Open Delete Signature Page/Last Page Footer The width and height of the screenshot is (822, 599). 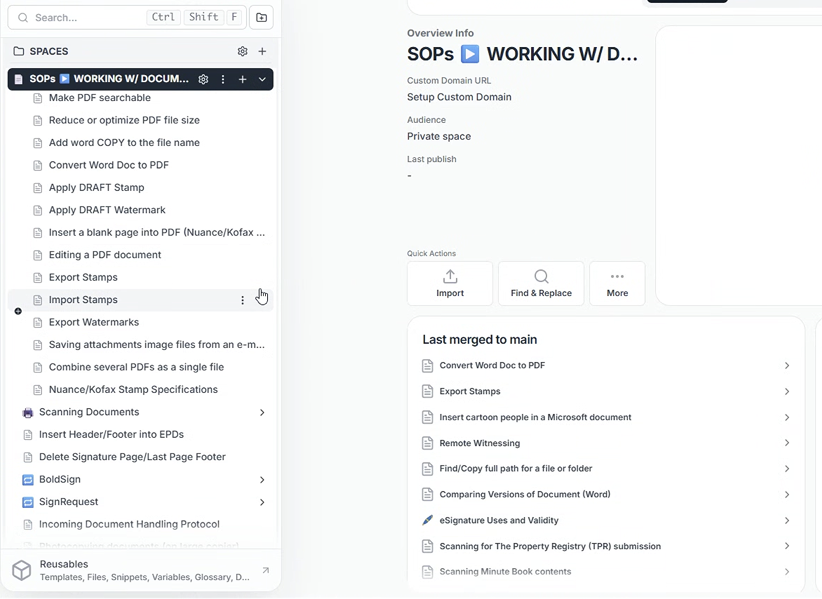point(132,457)
